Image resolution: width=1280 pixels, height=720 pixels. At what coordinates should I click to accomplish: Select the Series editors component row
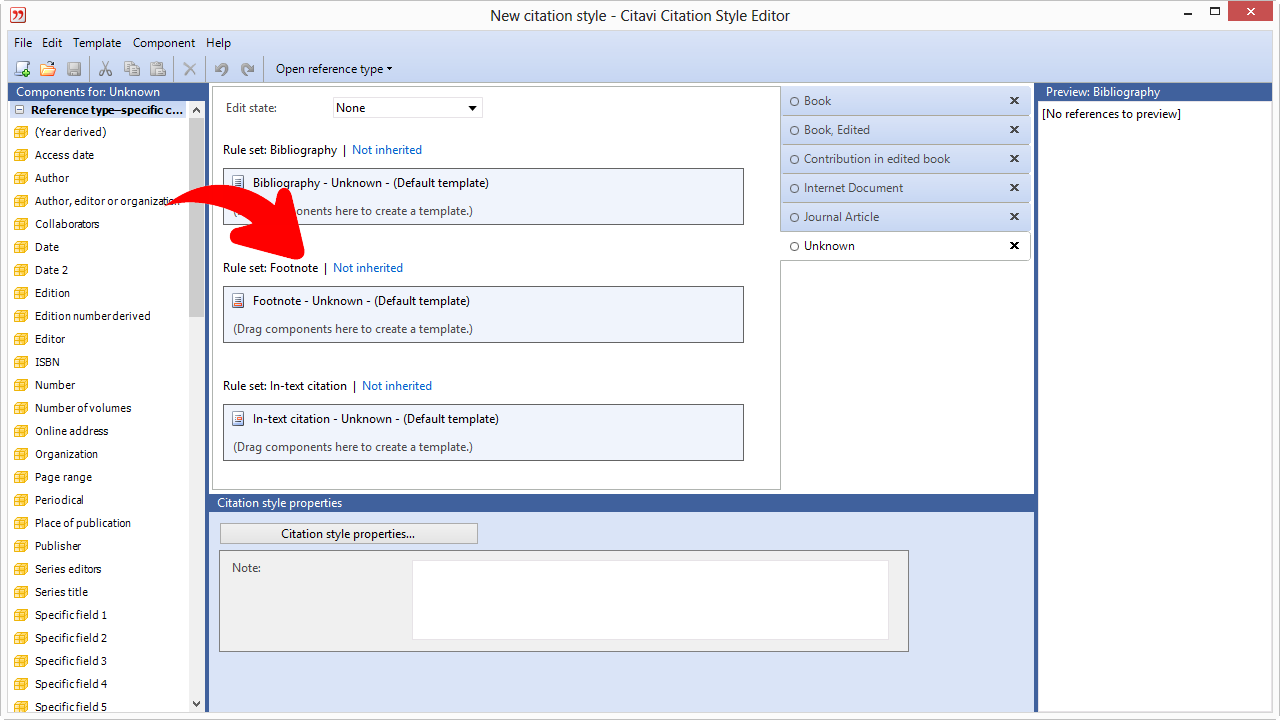99,569
